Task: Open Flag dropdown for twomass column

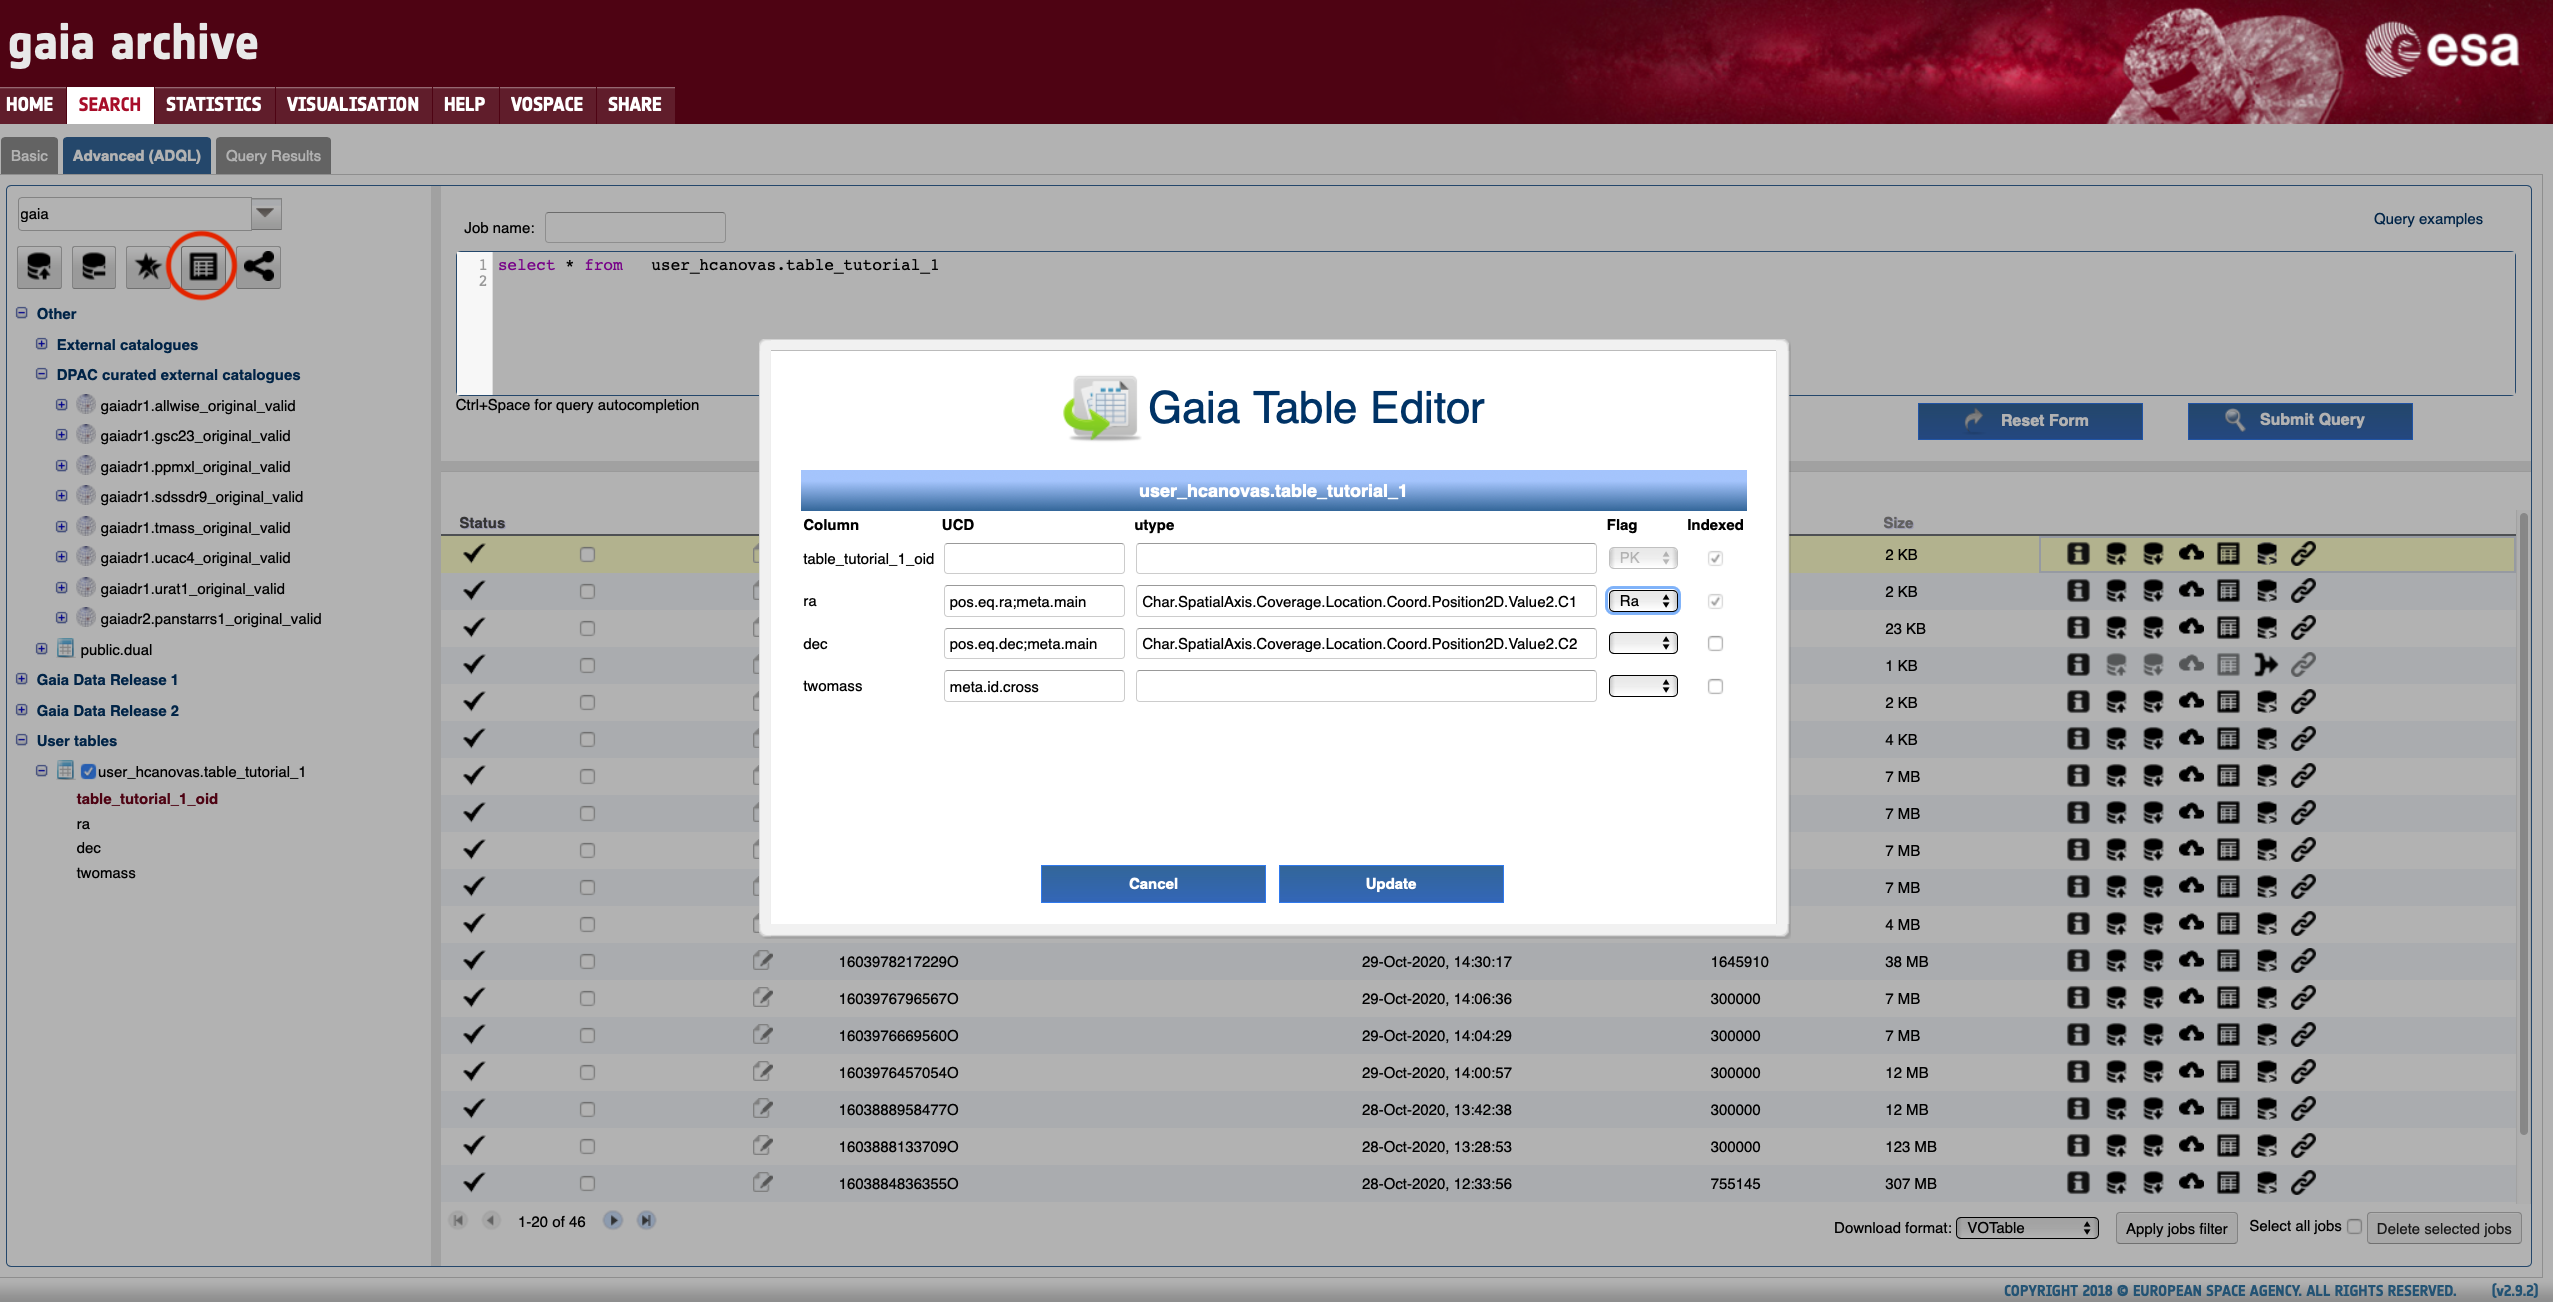Action: click(x=1643, y=686)
